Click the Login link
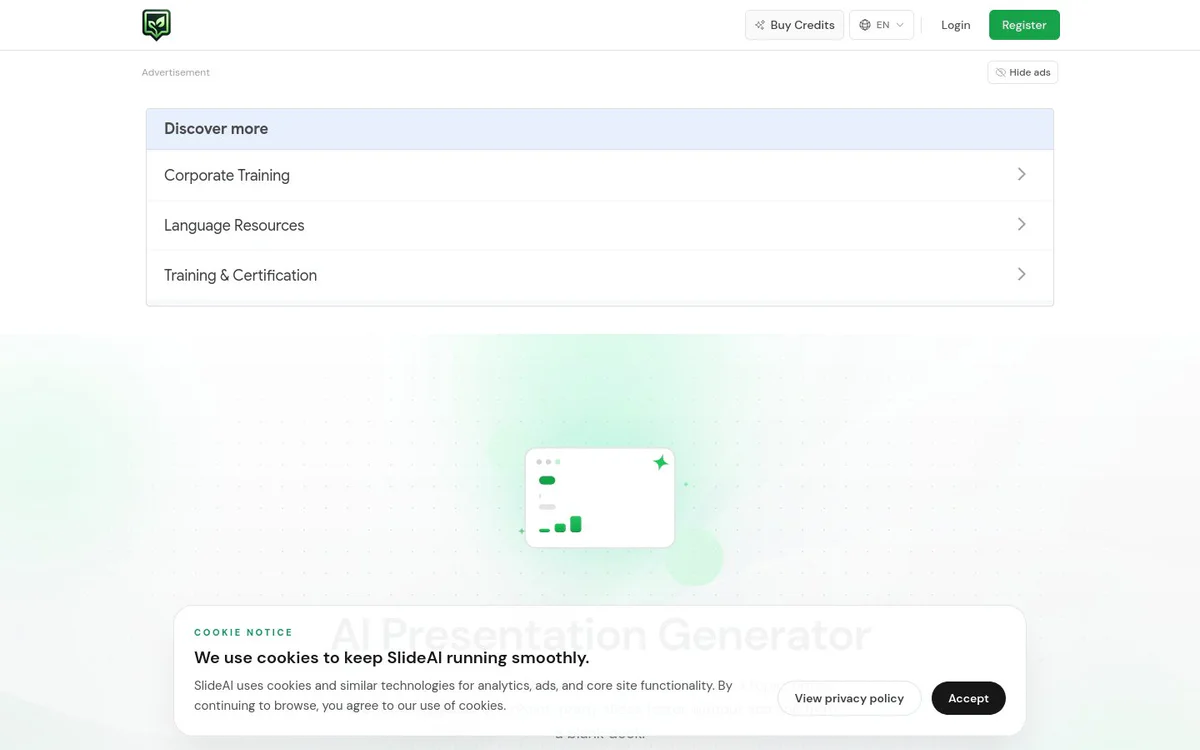 click(x=955, y=25)
